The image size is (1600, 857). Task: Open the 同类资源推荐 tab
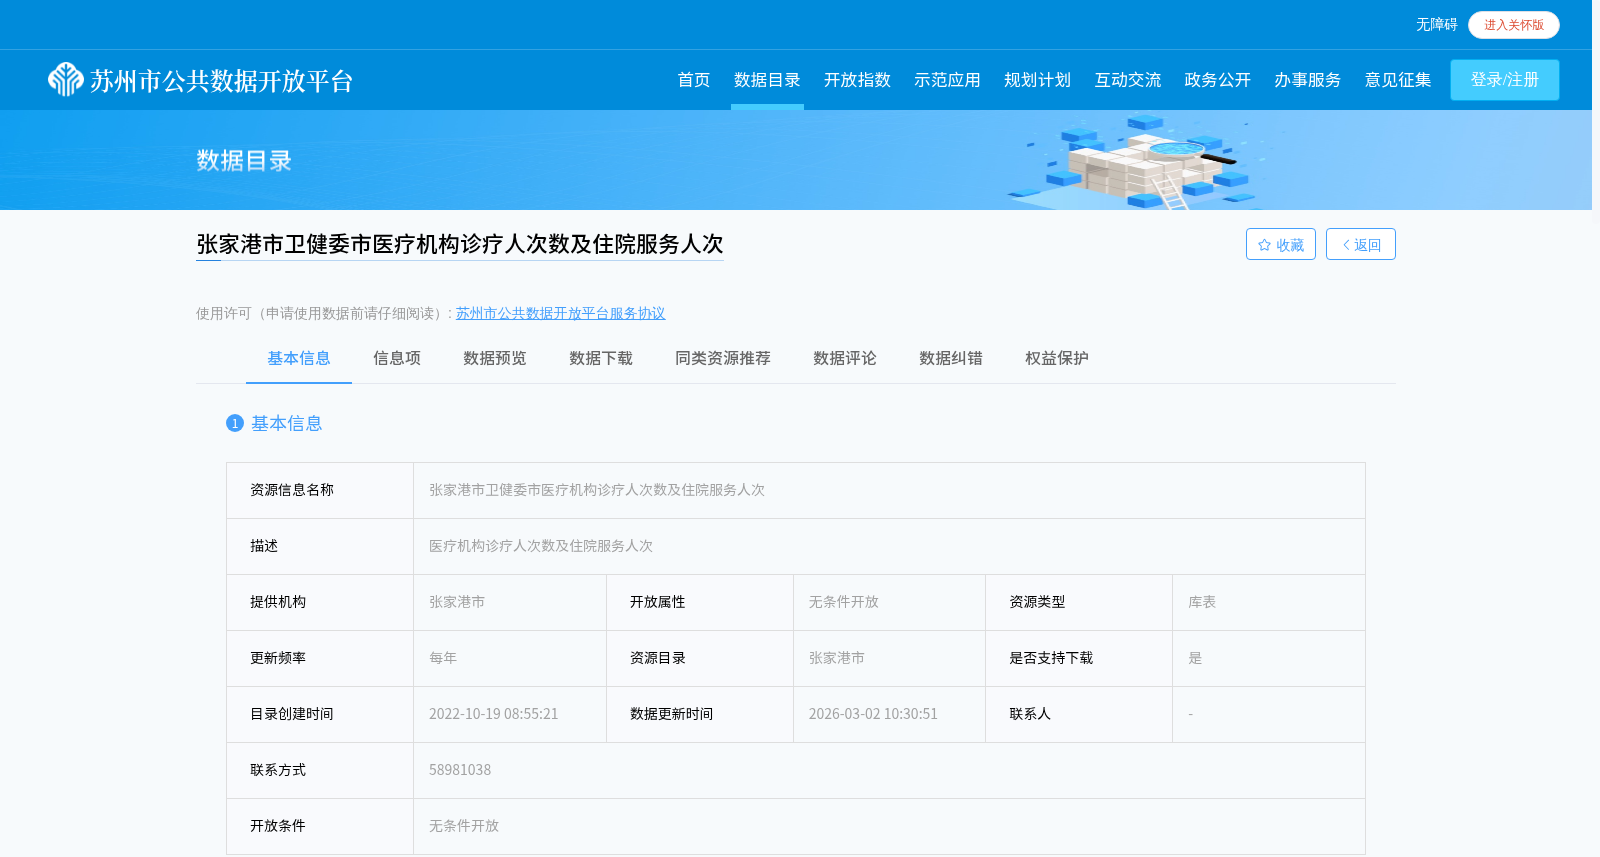pos(723,358)
